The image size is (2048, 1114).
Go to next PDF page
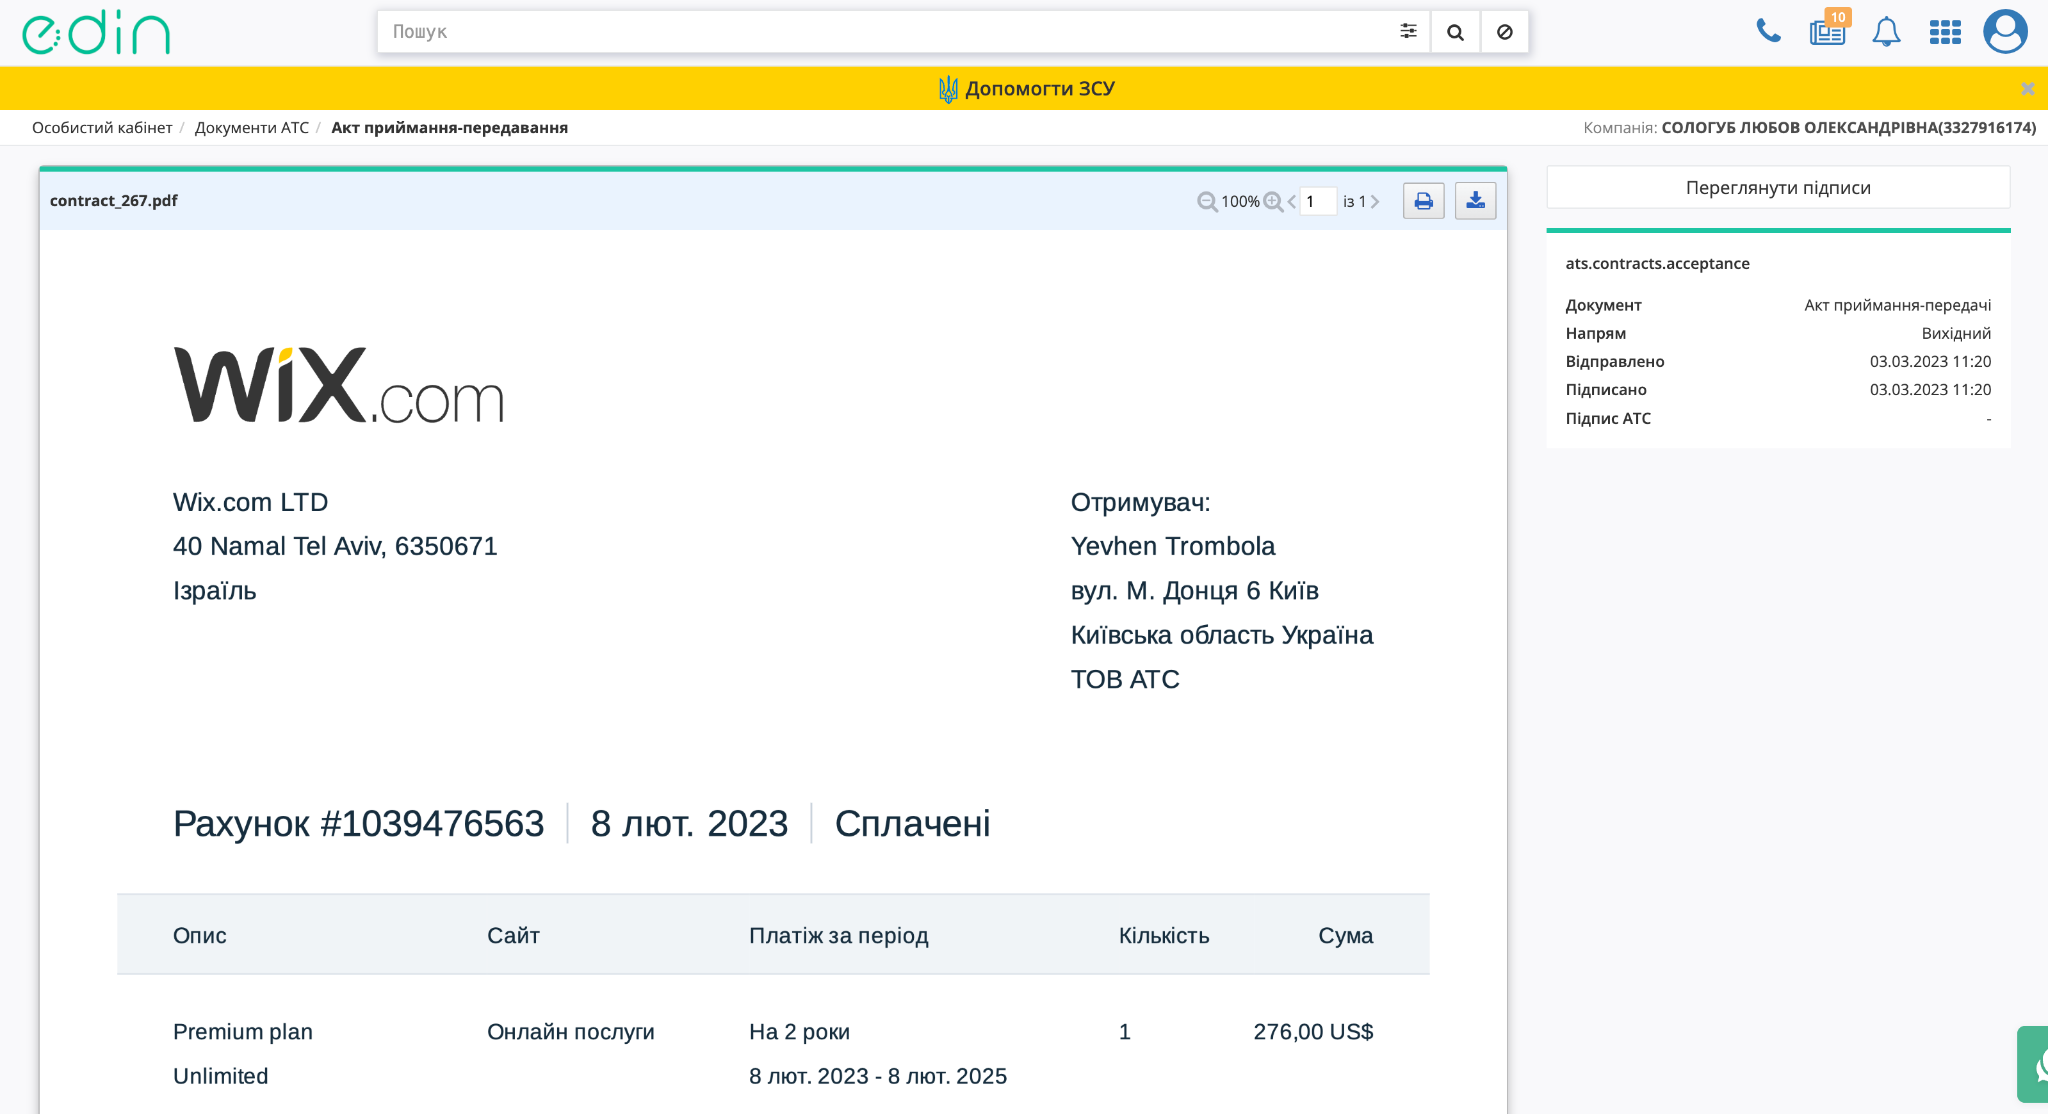[1375, 202]
